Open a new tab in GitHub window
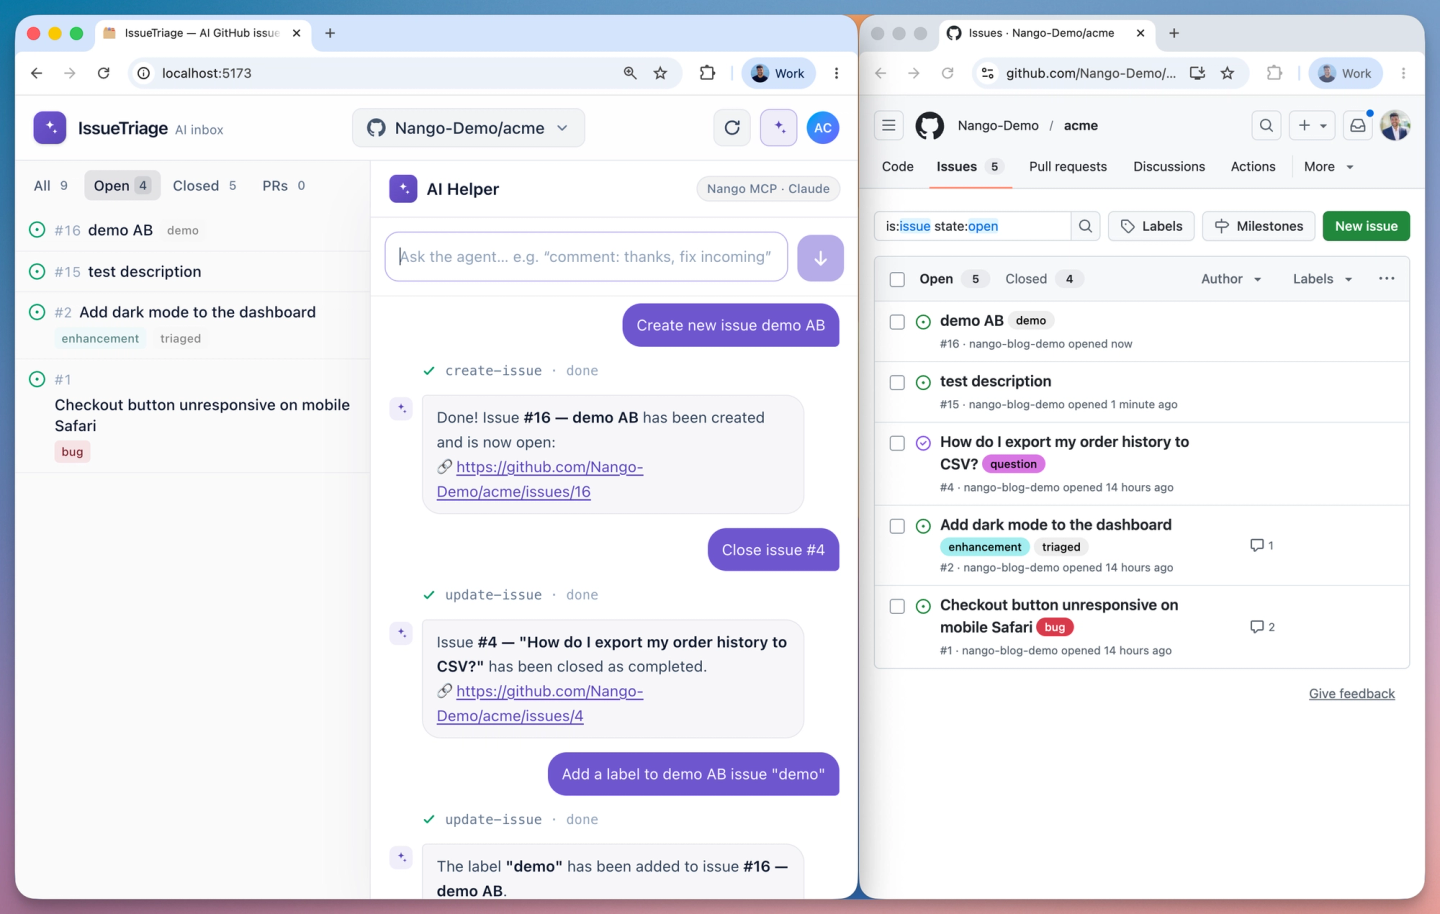Screen dimensions: 1440x914 pos(1174,33)
